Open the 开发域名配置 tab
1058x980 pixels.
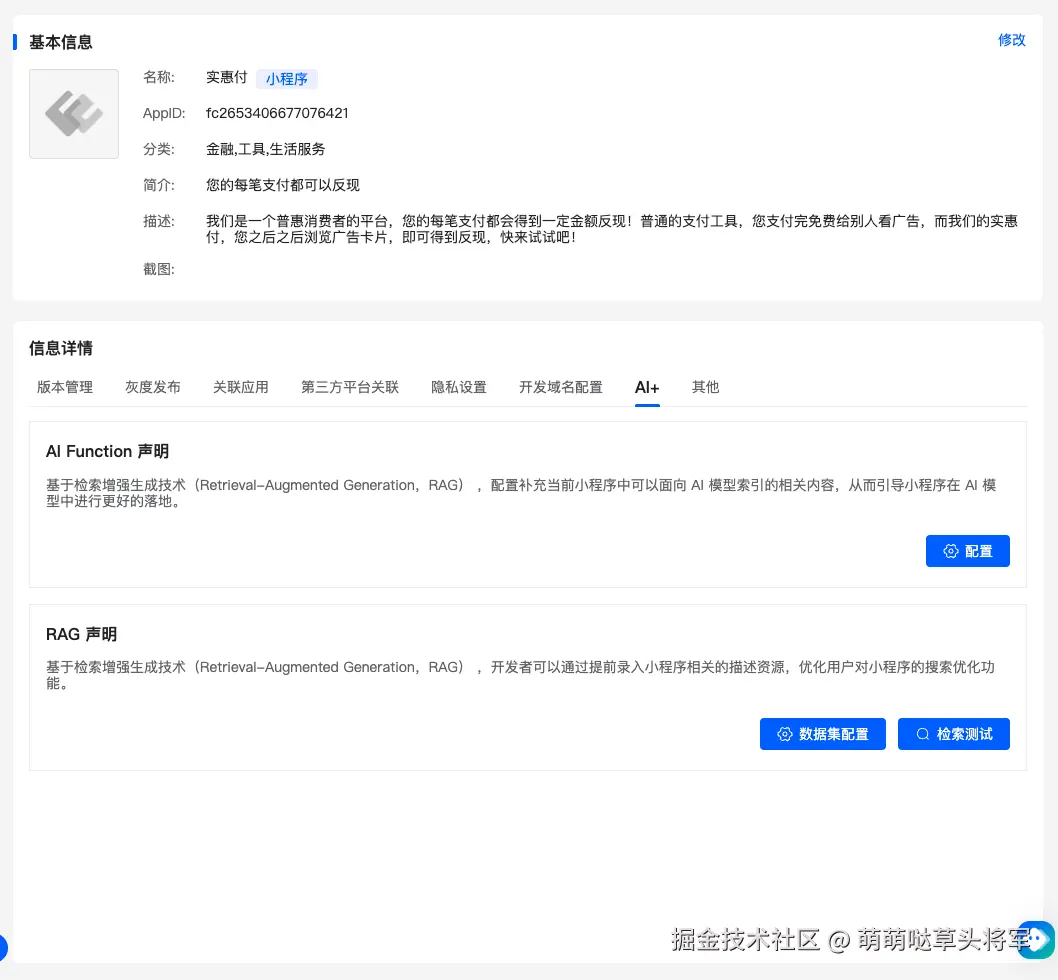coord(560,387)
